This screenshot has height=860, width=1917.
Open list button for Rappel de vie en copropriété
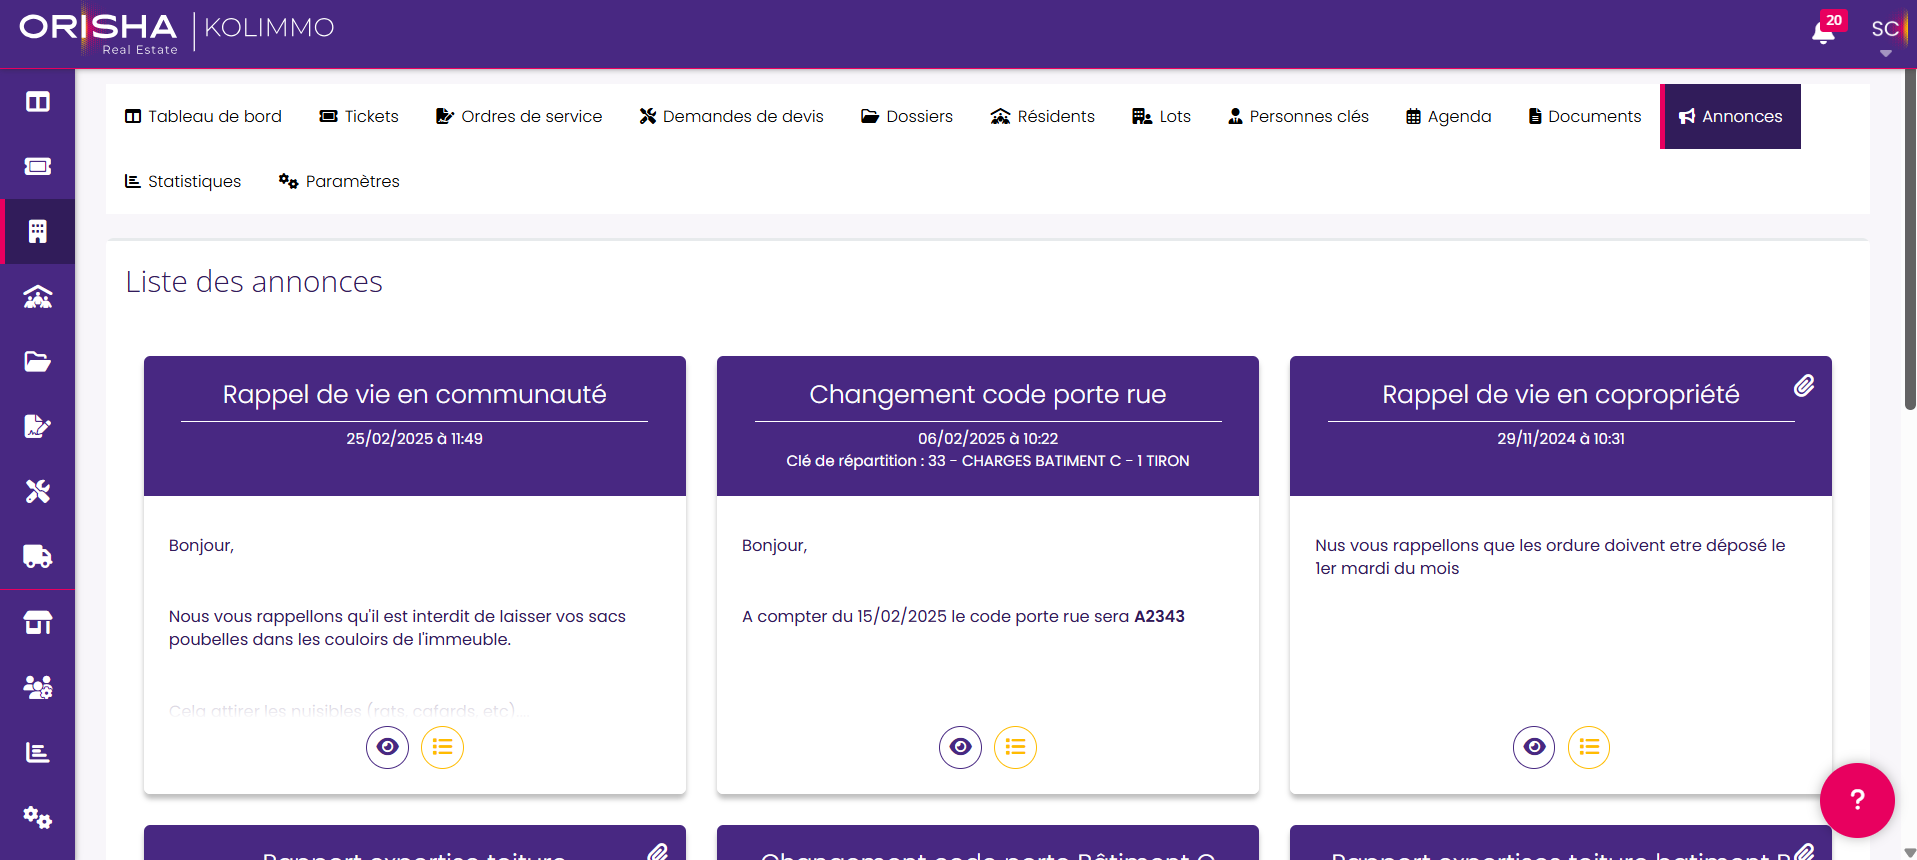1589,747
